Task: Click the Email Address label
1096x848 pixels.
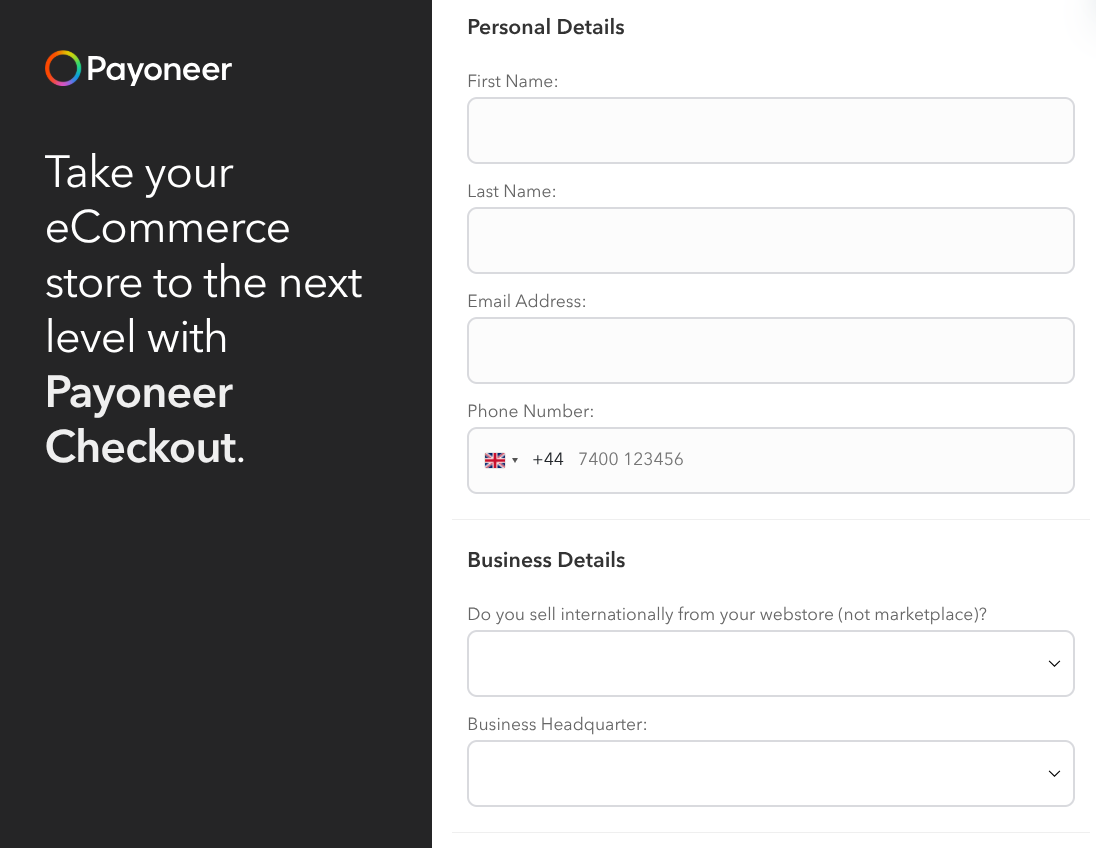Action: 526,301
